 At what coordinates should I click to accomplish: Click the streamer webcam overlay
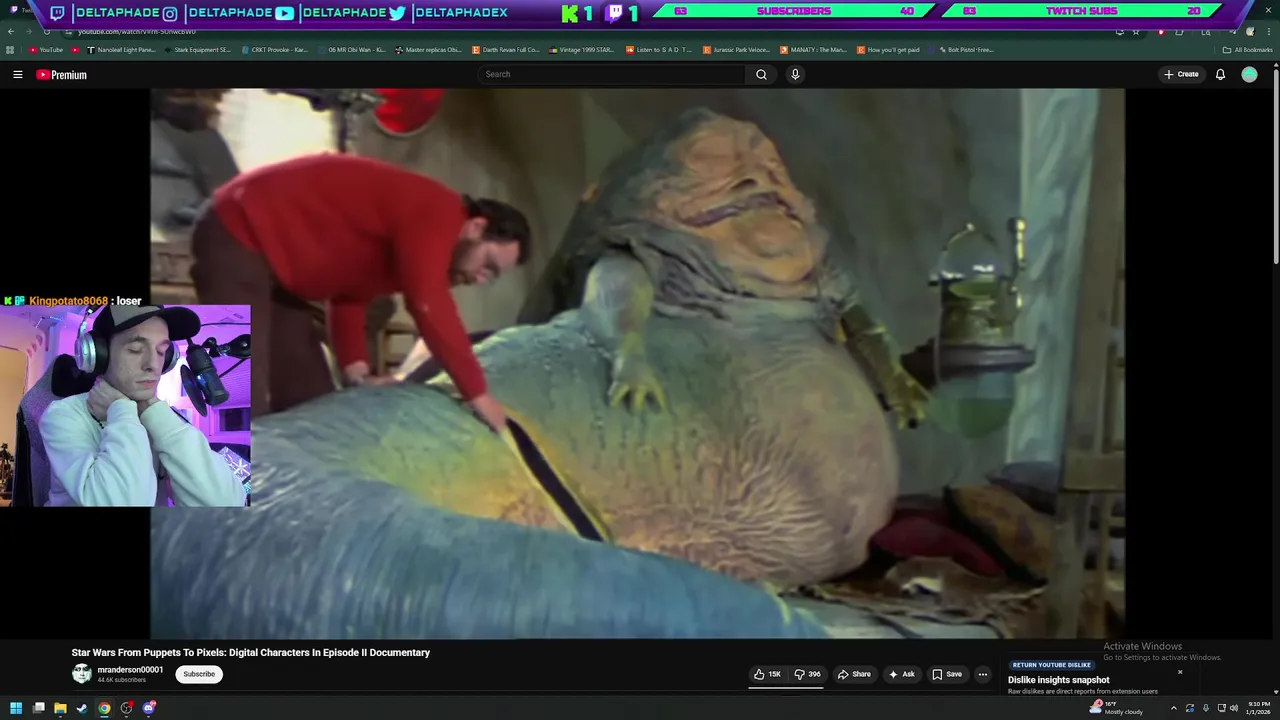(x=125, y=406)
